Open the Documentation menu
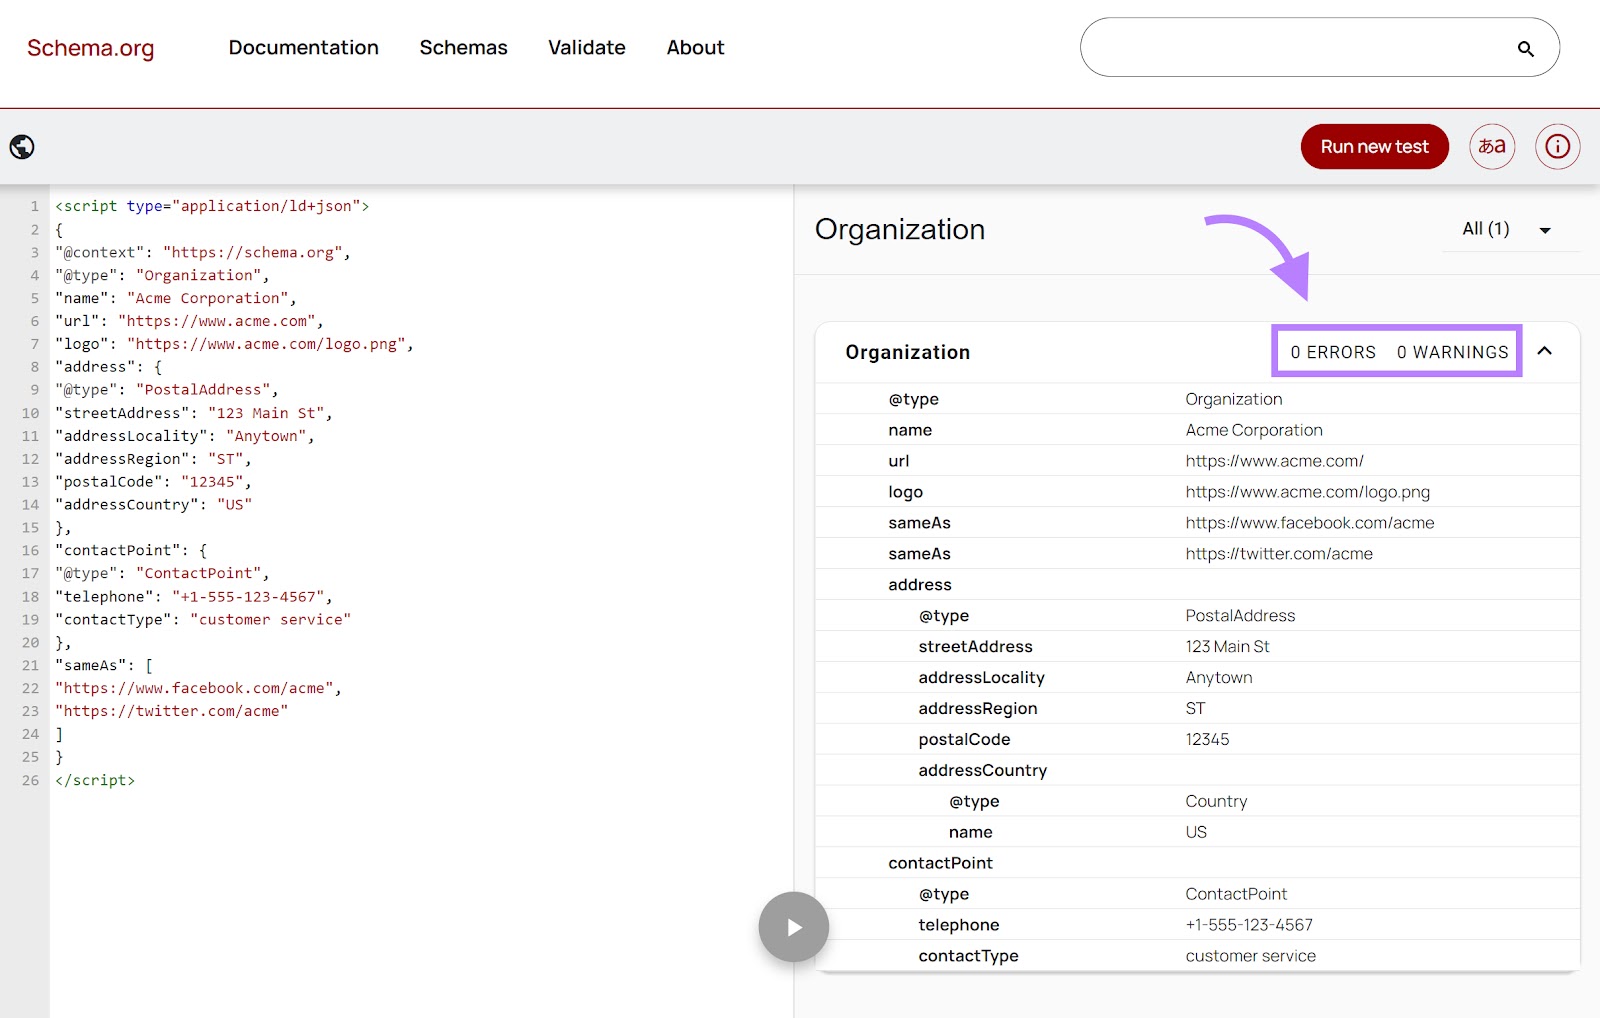 [303, 47]
